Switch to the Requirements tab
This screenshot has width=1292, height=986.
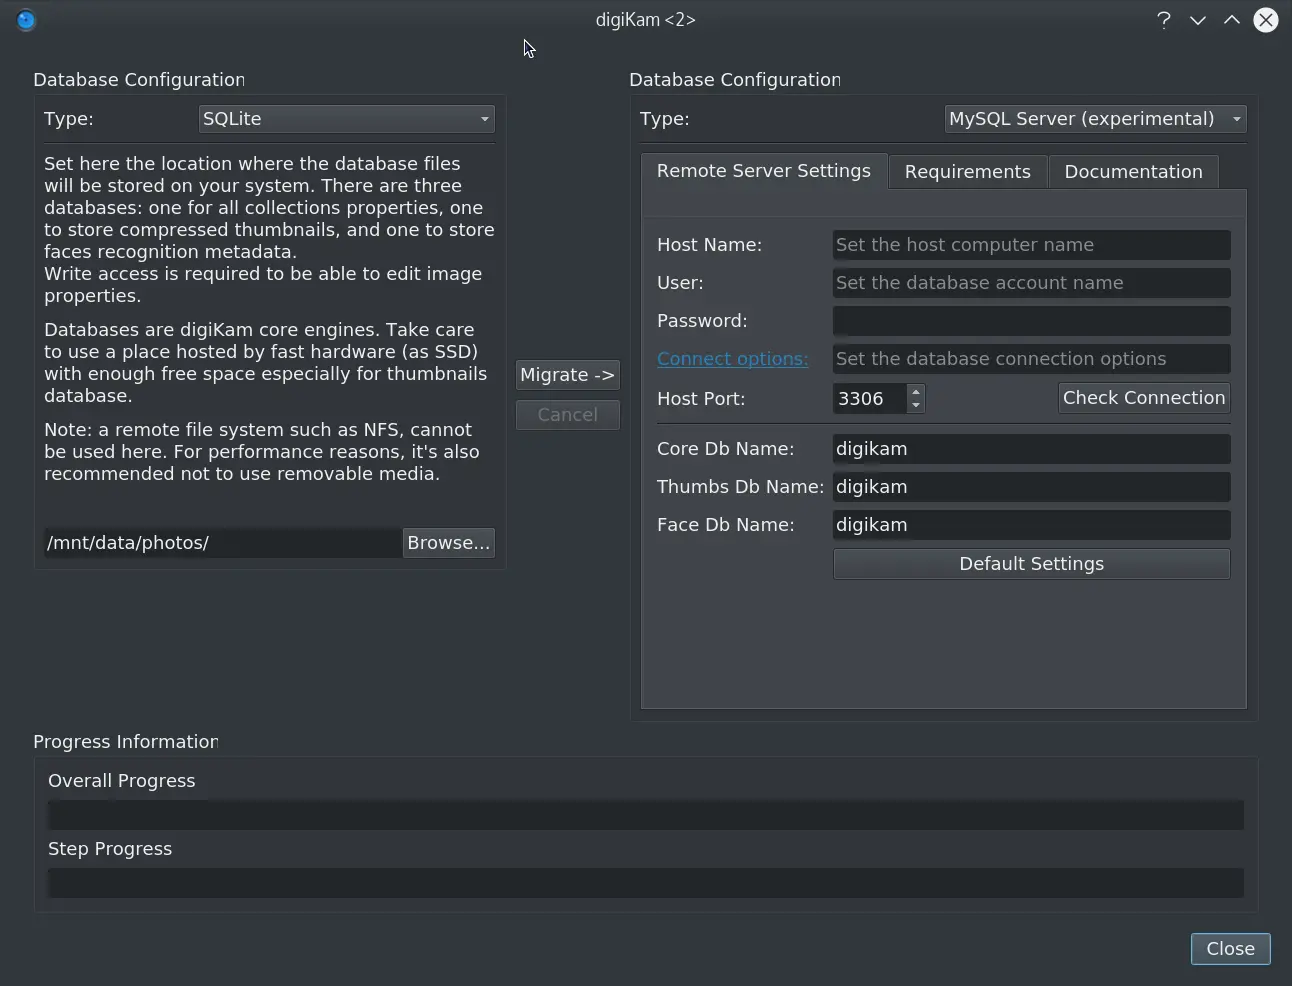(967, 172)
